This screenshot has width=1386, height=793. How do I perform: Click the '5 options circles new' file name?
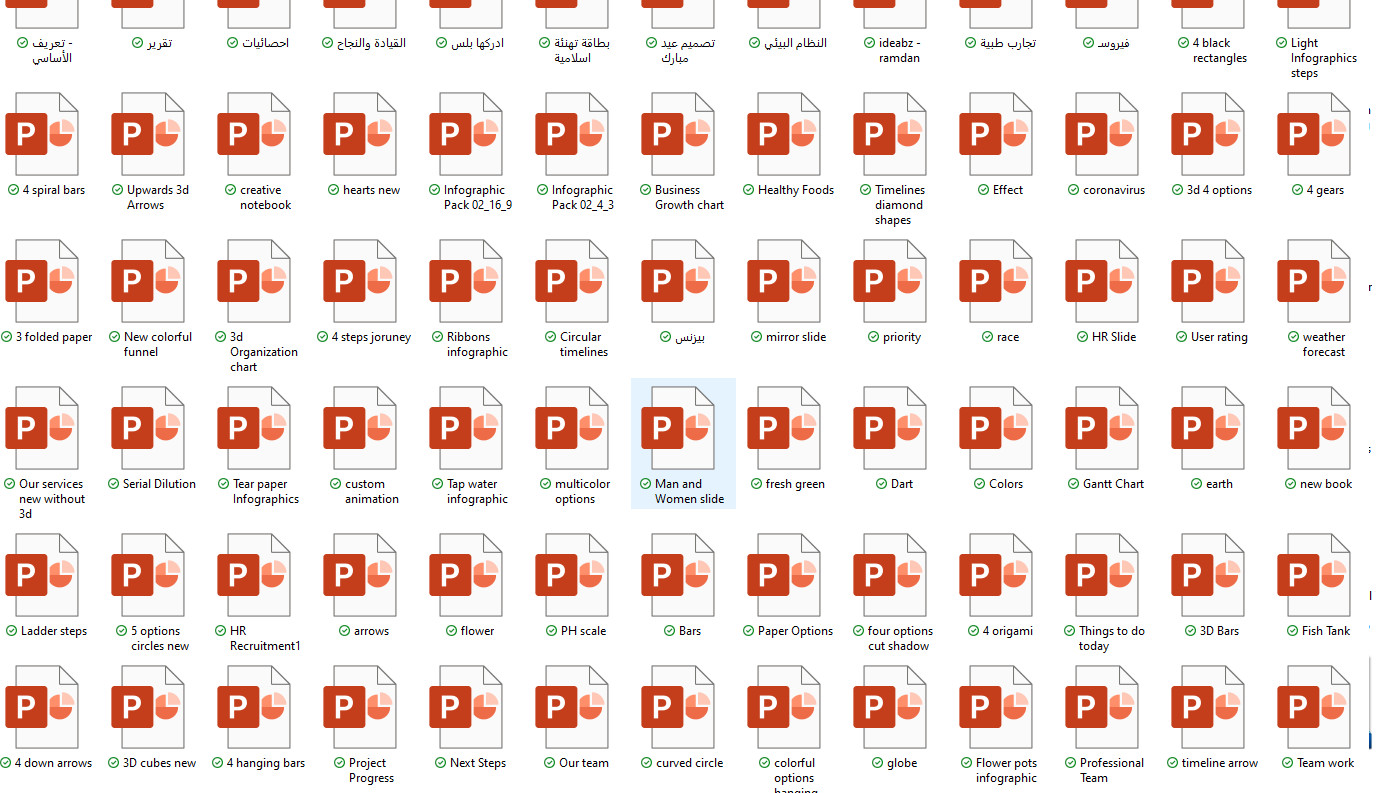click(160, 638)
